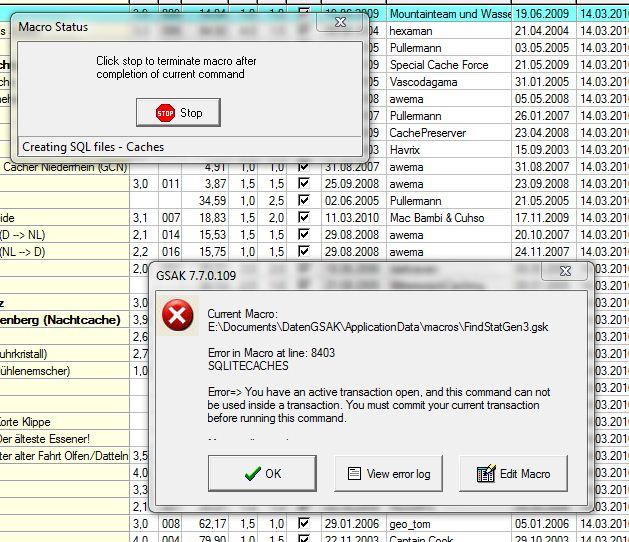Screen dimensions: 629x542
Task: Click the Special Cache Force cell
Action: tap(449, 65)
